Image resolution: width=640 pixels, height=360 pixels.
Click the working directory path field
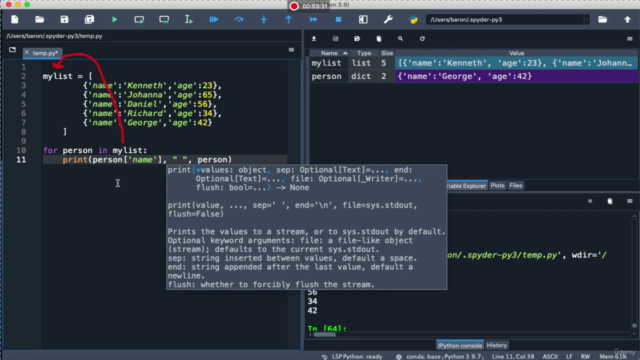click(505, 20)
